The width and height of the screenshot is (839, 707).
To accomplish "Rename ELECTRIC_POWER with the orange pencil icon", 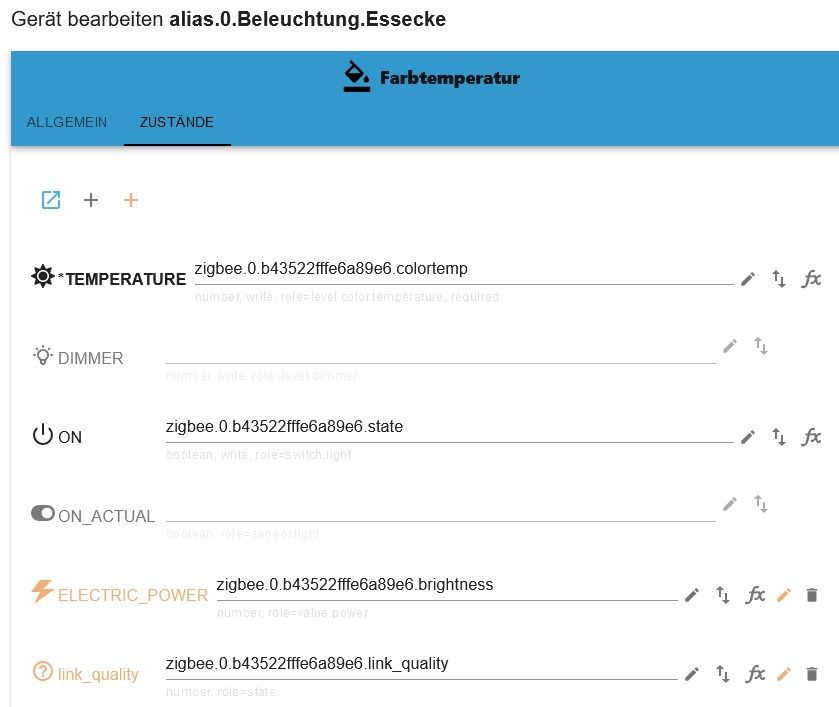I will coord(783,595).
